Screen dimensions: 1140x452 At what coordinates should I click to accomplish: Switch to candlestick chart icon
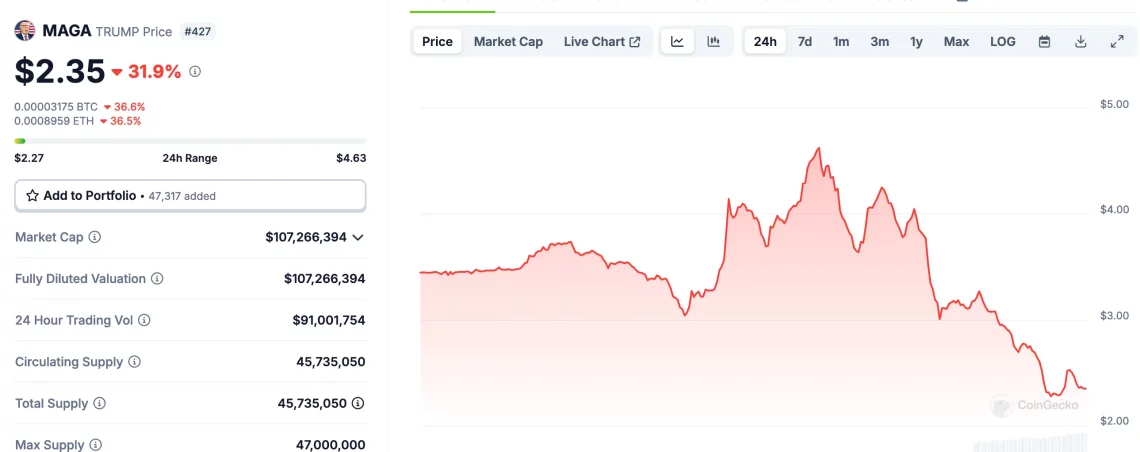click(713, 42)
